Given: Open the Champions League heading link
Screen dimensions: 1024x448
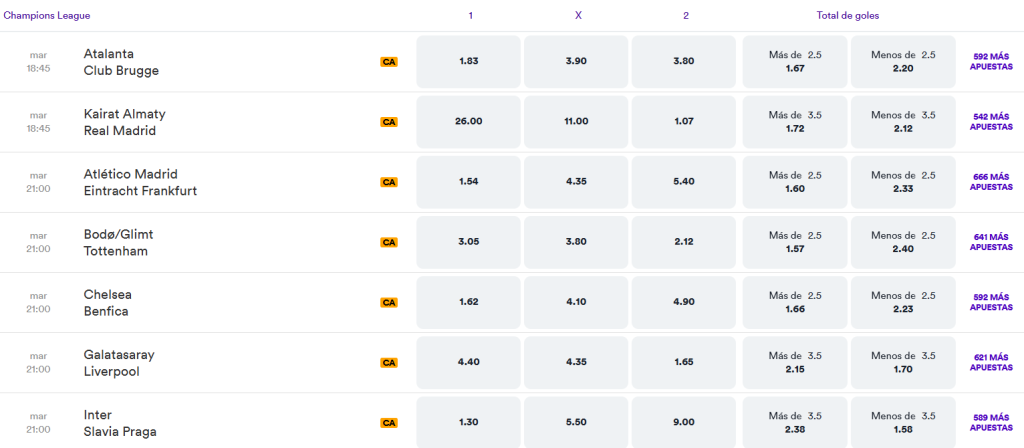Looking at the screenshot, I should tap(47, 16).
